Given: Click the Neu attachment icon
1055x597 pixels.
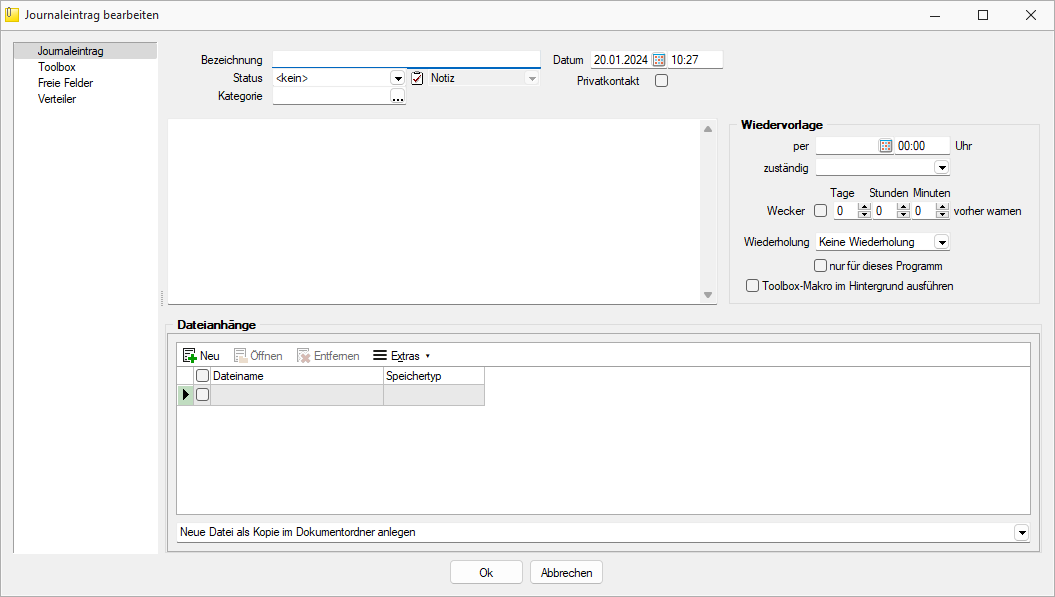Looking at the screenshot, I should tap(190, 355).
